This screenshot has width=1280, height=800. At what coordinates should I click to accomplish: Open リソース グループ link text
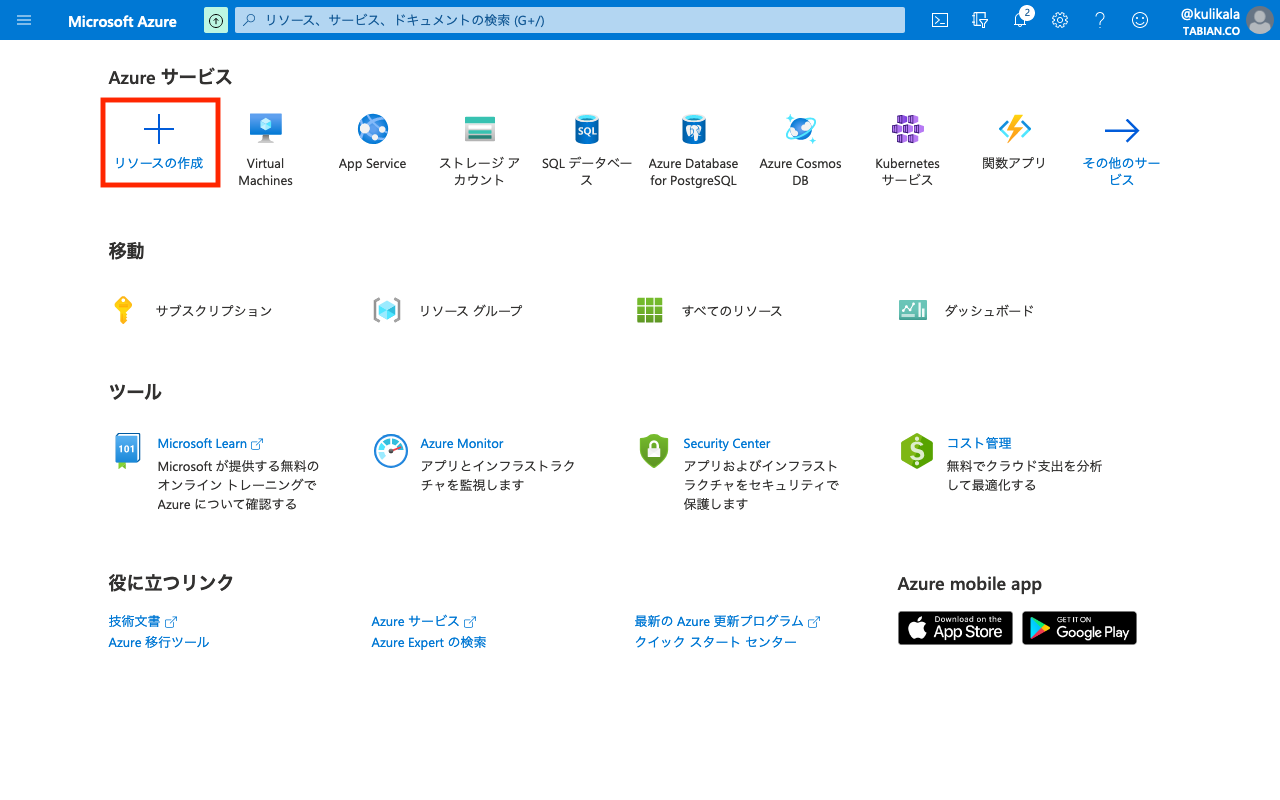tap(470, 311)
